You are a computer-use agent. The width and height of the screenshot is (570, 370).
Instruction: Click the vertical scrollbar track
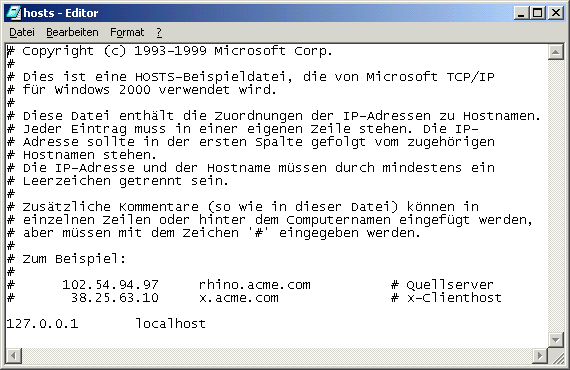(556, 196)
